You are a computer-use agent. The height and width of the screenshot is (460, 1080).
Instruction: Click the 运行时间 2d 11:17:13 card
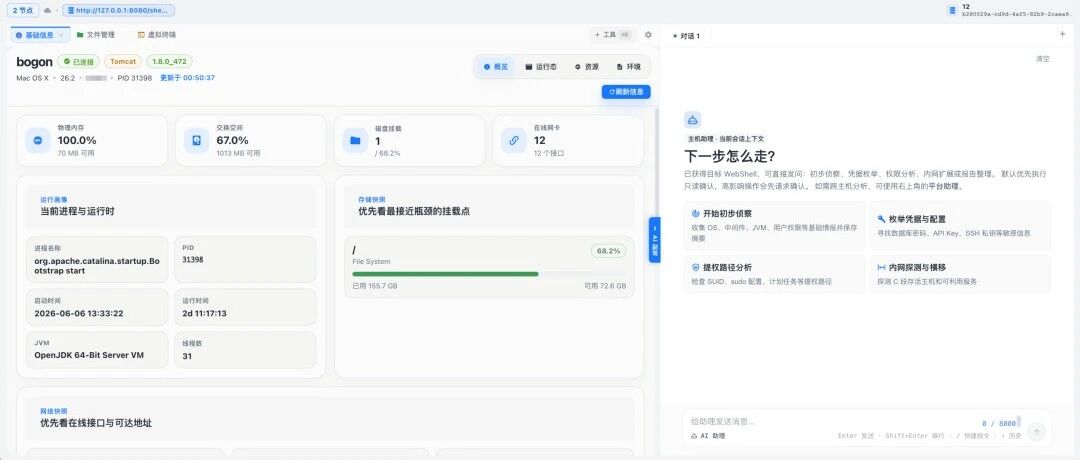coord(245,307)
